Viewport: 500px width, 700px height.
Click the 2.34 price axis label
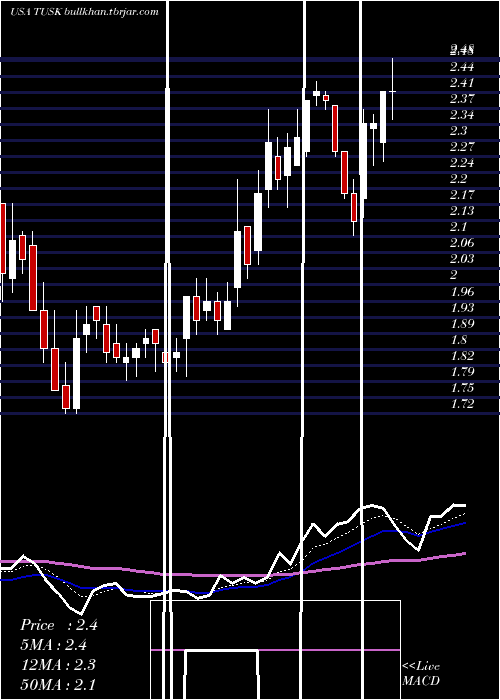(462, 115)
